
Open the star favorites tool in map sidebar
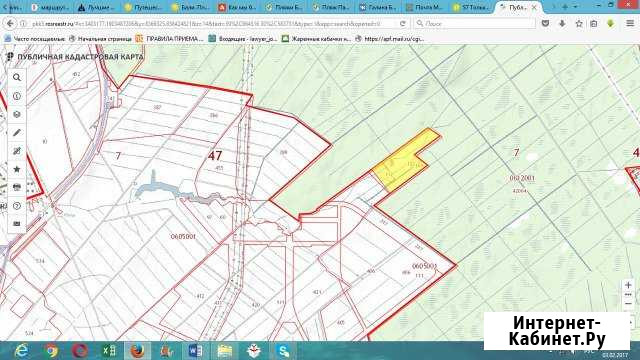[17, 169]
